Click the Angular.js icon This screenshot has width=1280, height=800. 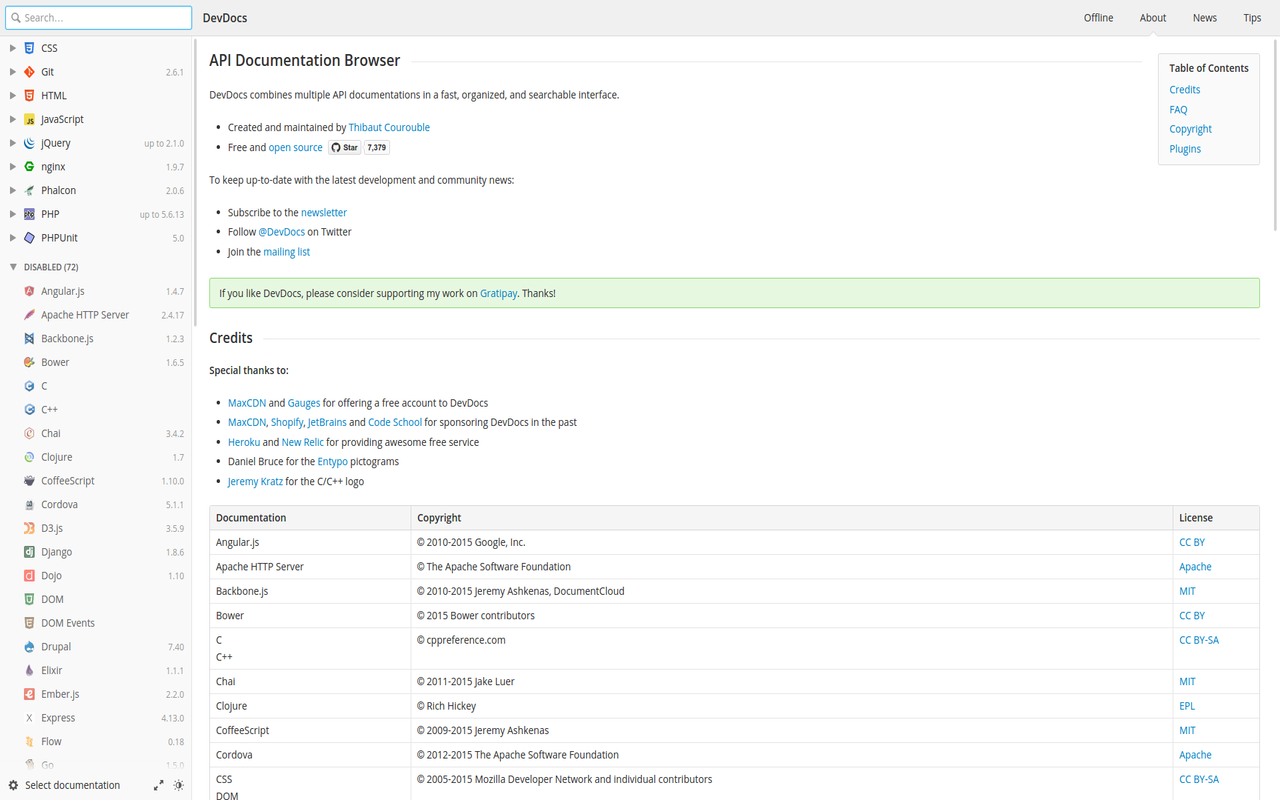(29, 291)
